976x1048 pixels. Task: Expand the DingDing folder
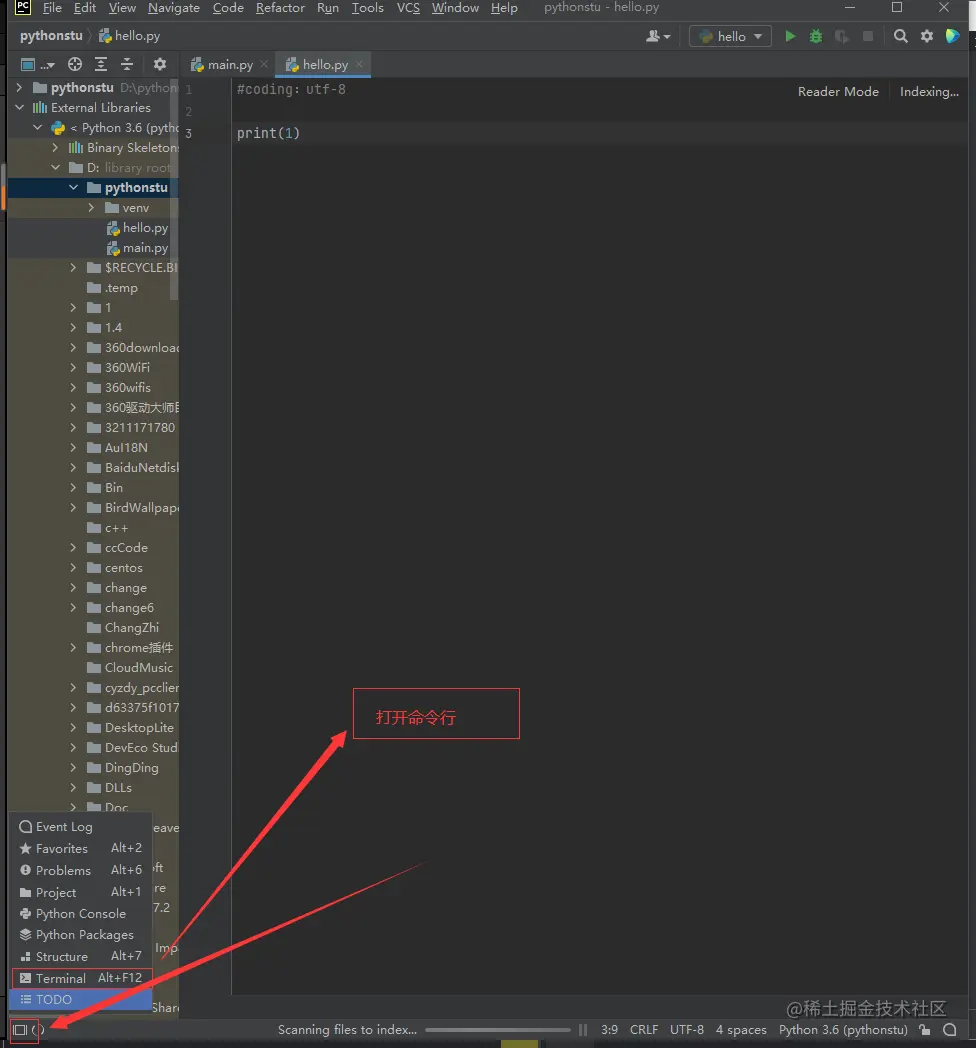tap(74, 768)
